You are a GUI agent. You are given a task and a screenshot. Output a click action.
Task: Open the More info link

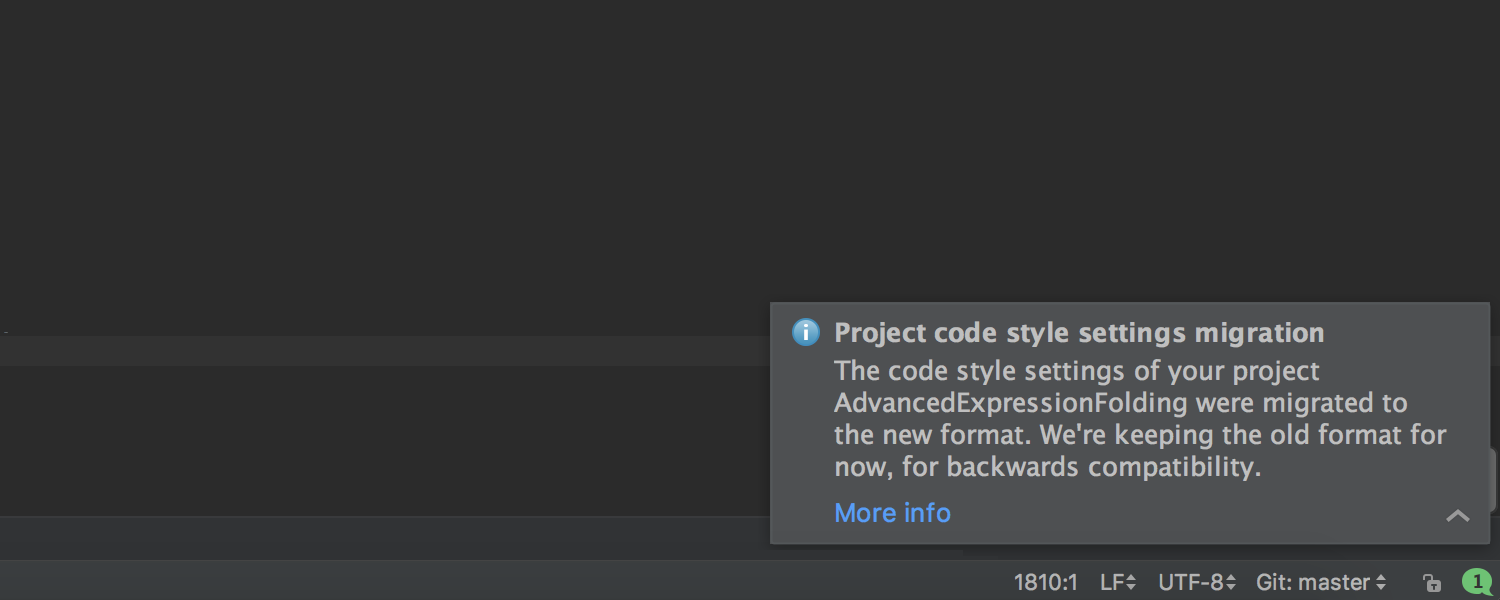click(892, 513)
